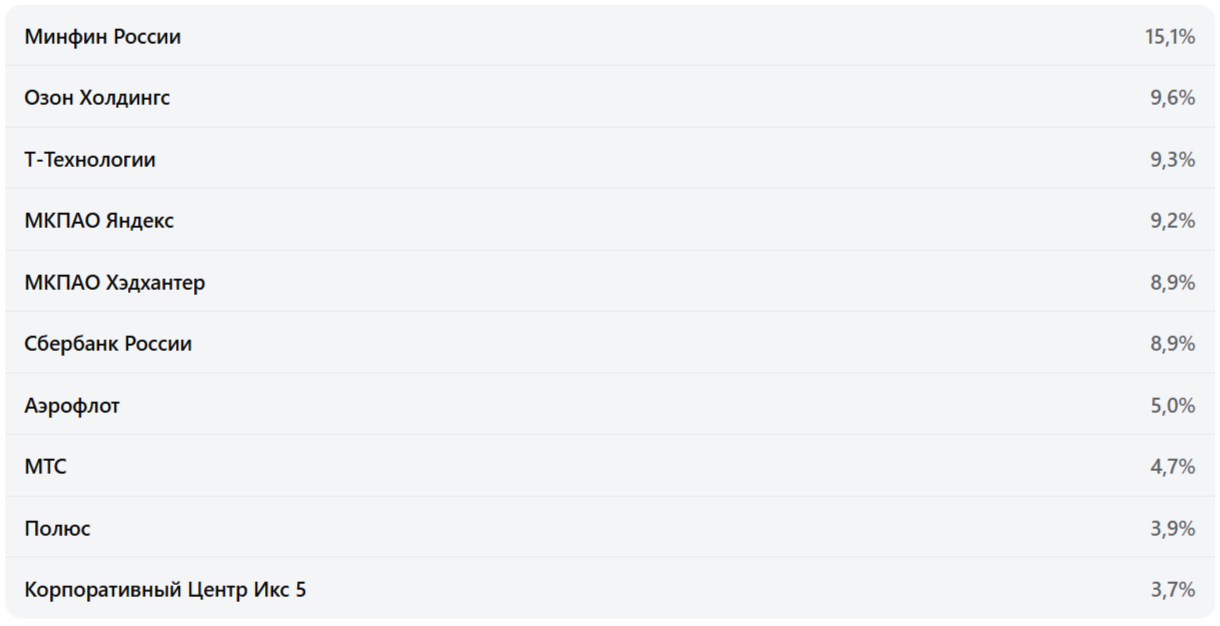Select the МКПАО Яндекс row label
1220x626 pixels.
point(99,221)
